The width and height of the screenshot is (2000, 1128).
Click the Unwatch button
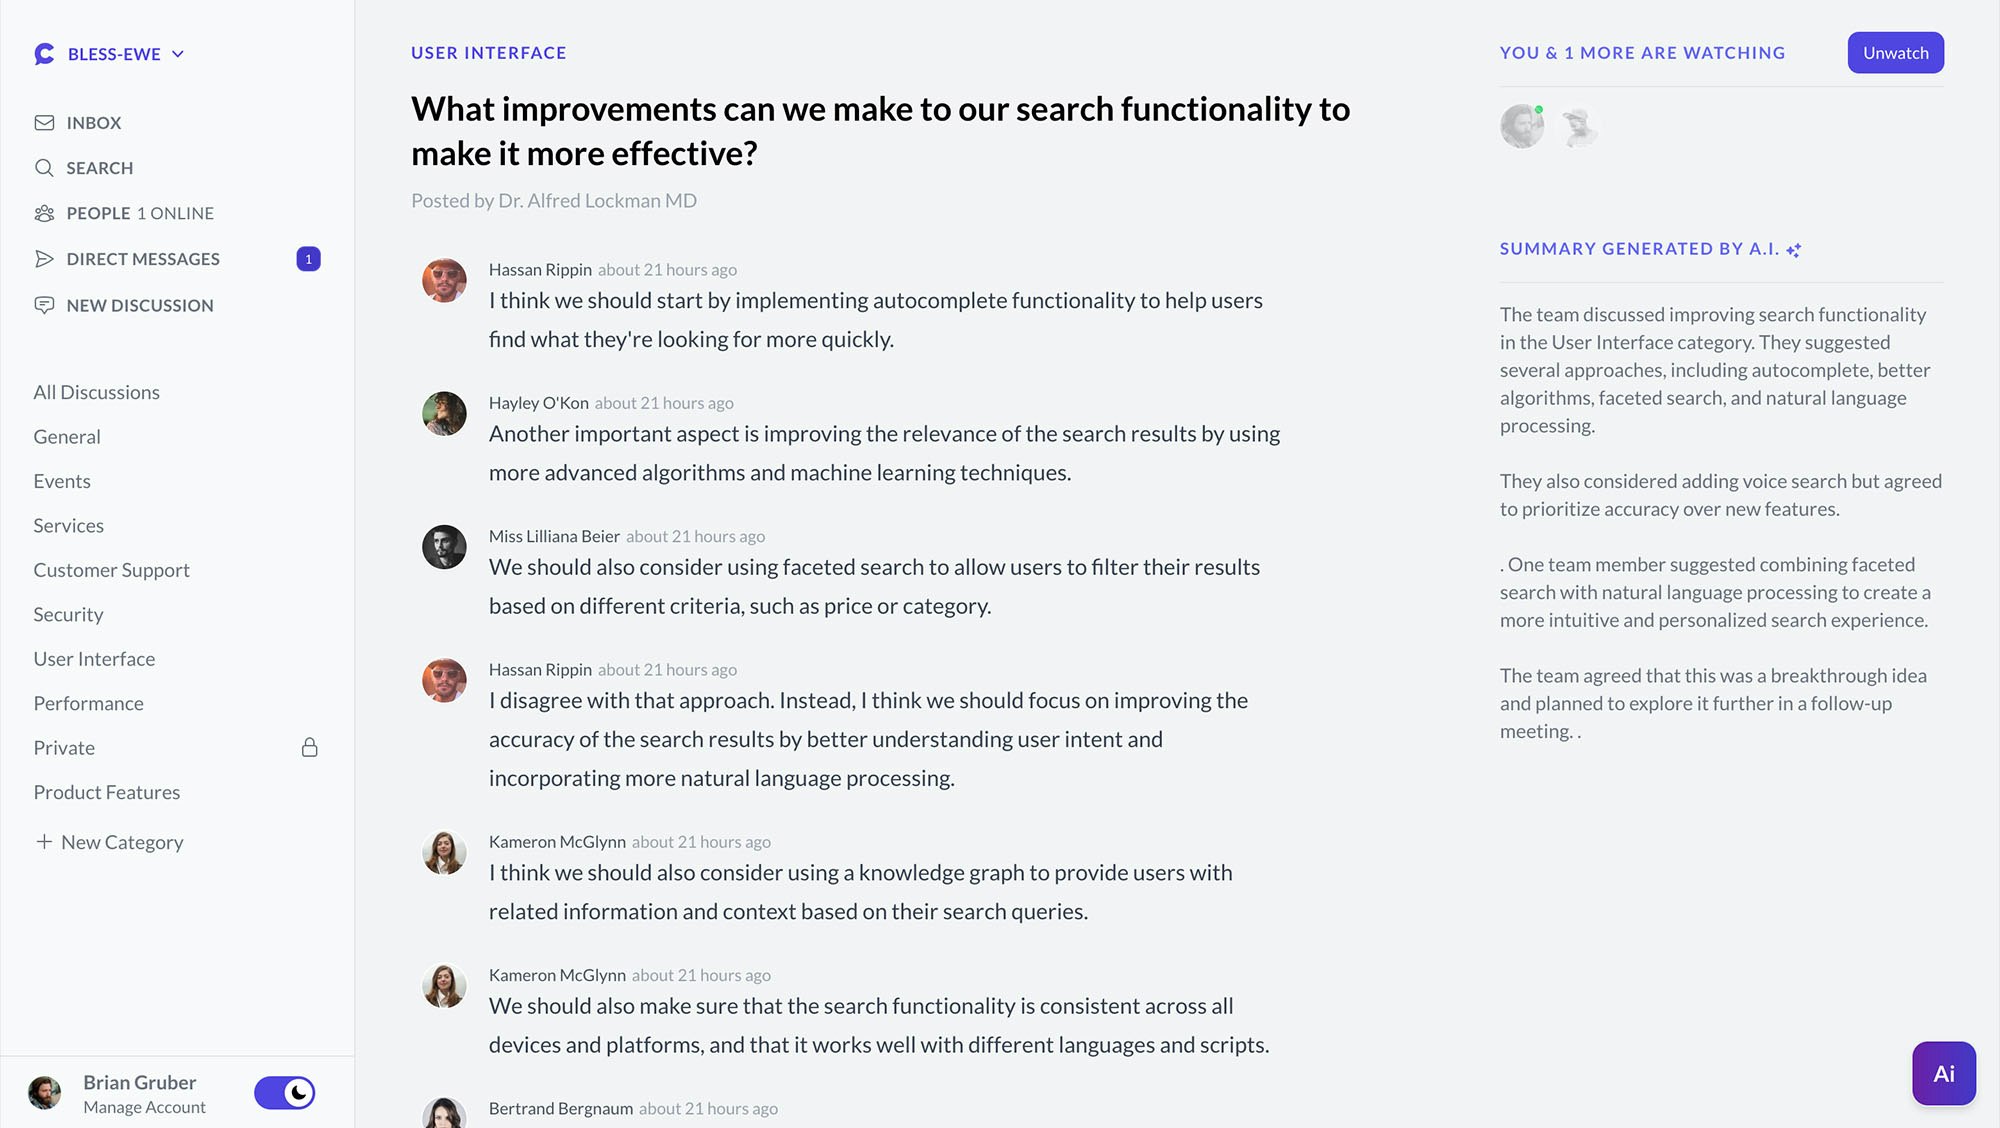(1895, 53)
